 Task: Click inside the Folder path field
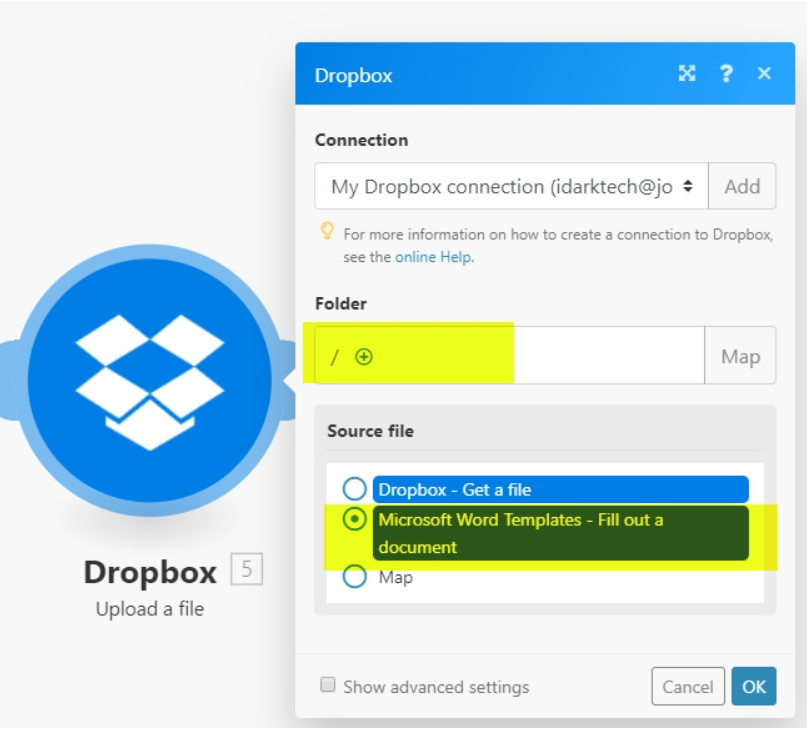click(510, 355)
